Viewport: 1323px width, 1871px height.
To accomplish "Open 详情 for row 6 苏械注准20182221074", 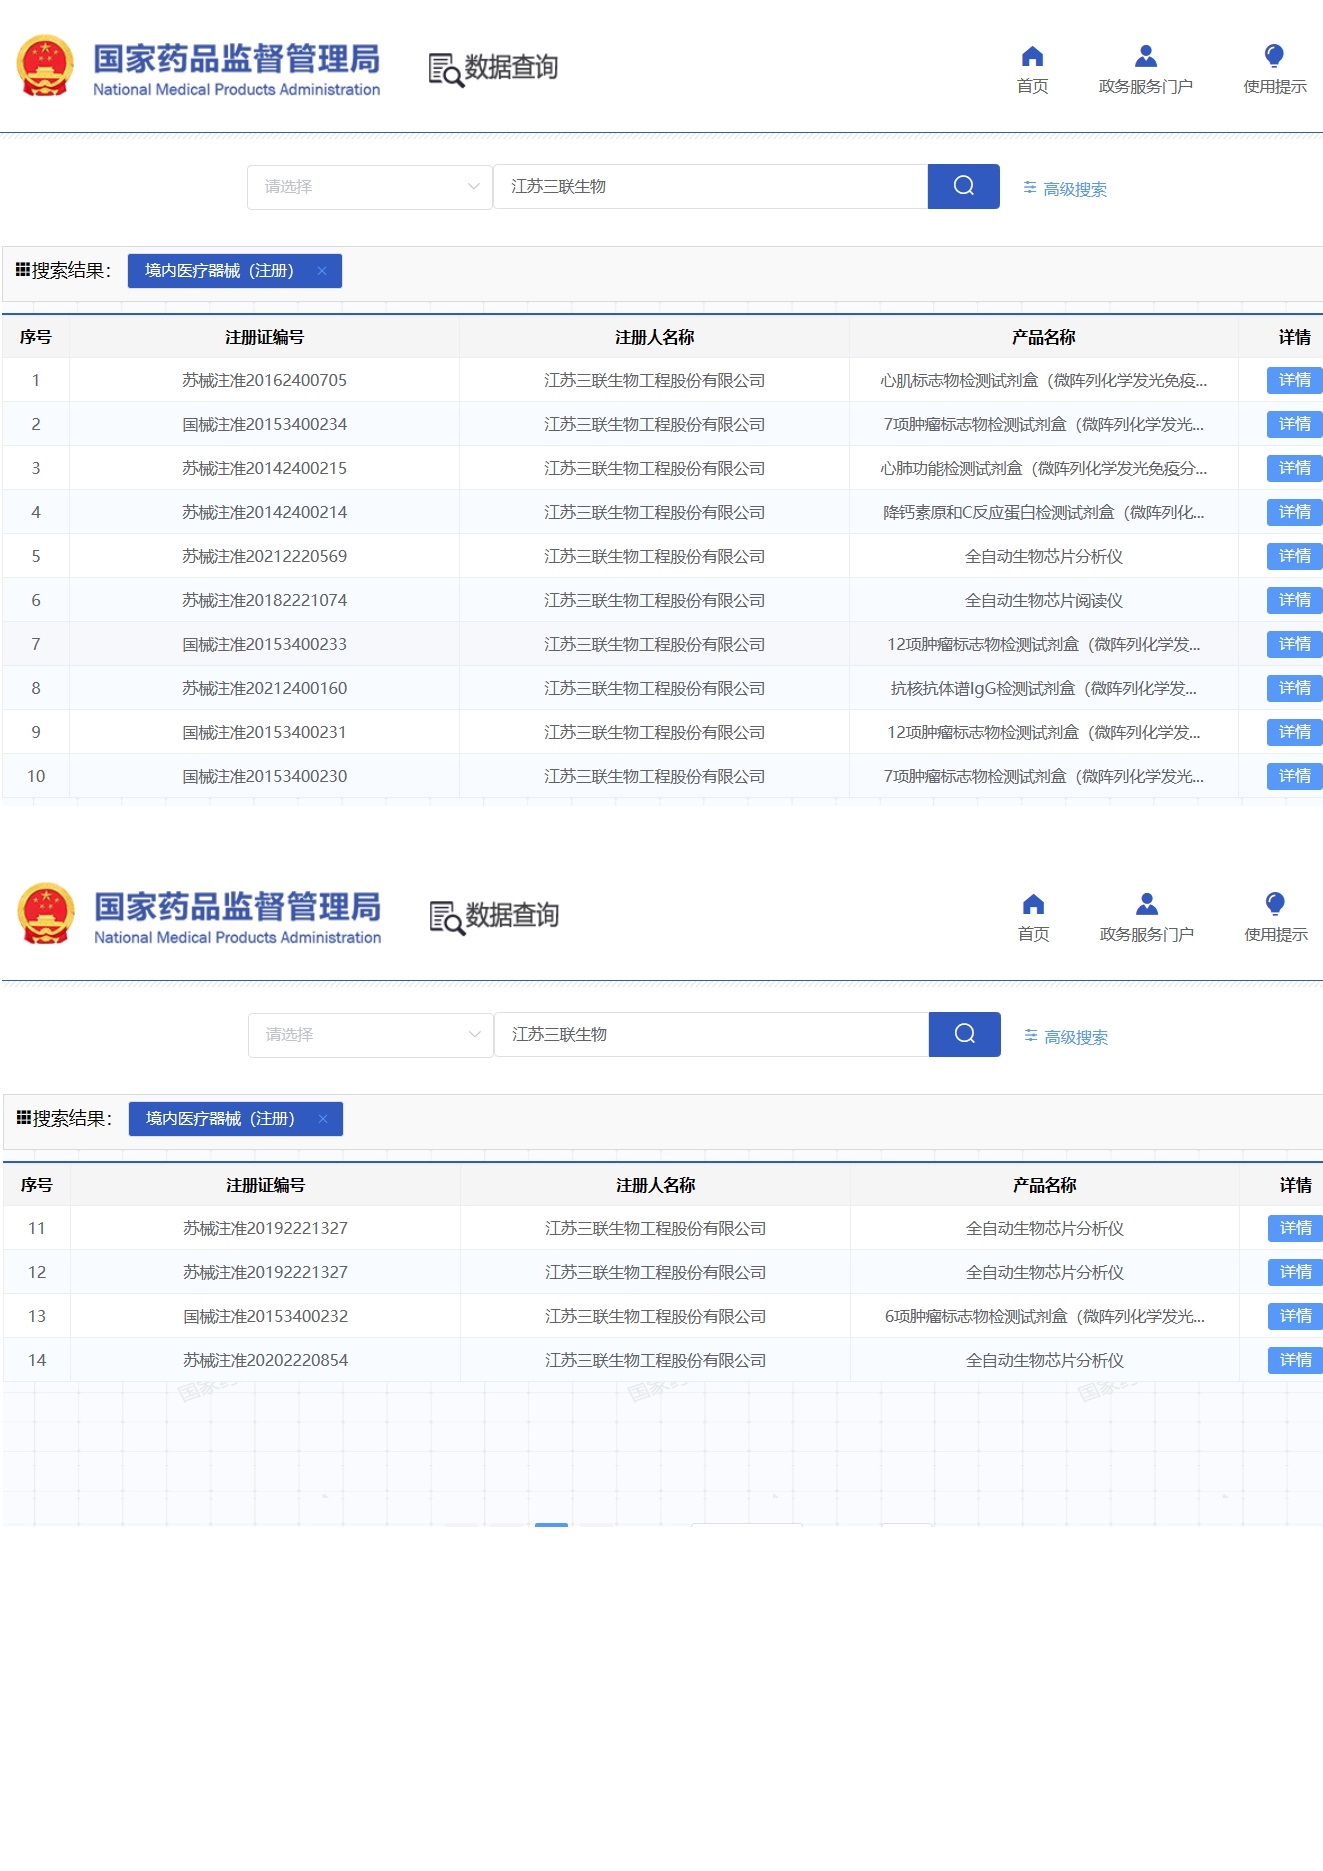I will click(1295, 600).
